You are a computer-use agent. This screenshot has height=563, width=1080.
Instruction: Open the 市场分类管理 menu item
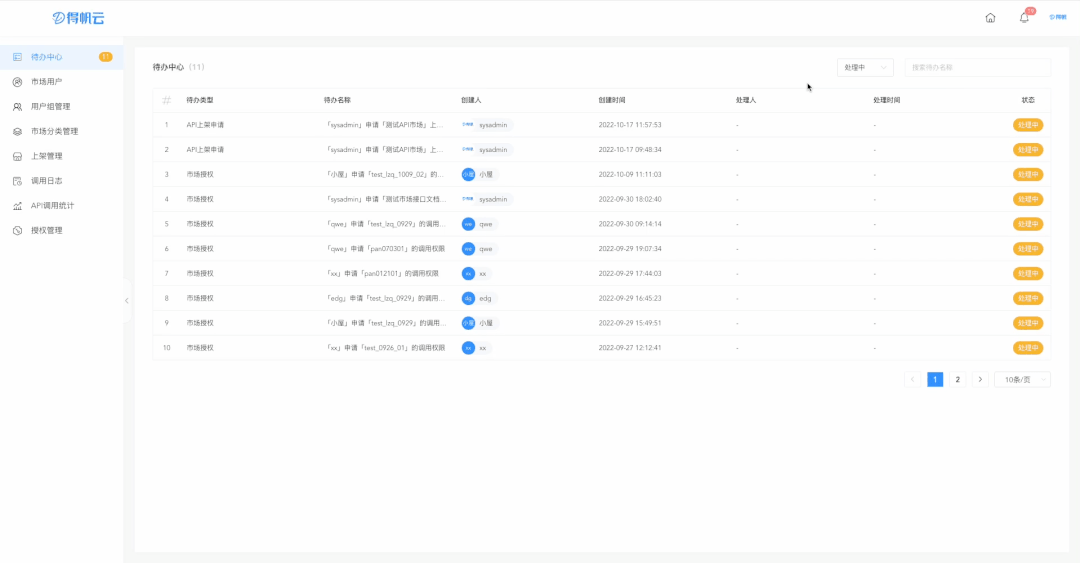pos(61,132)
